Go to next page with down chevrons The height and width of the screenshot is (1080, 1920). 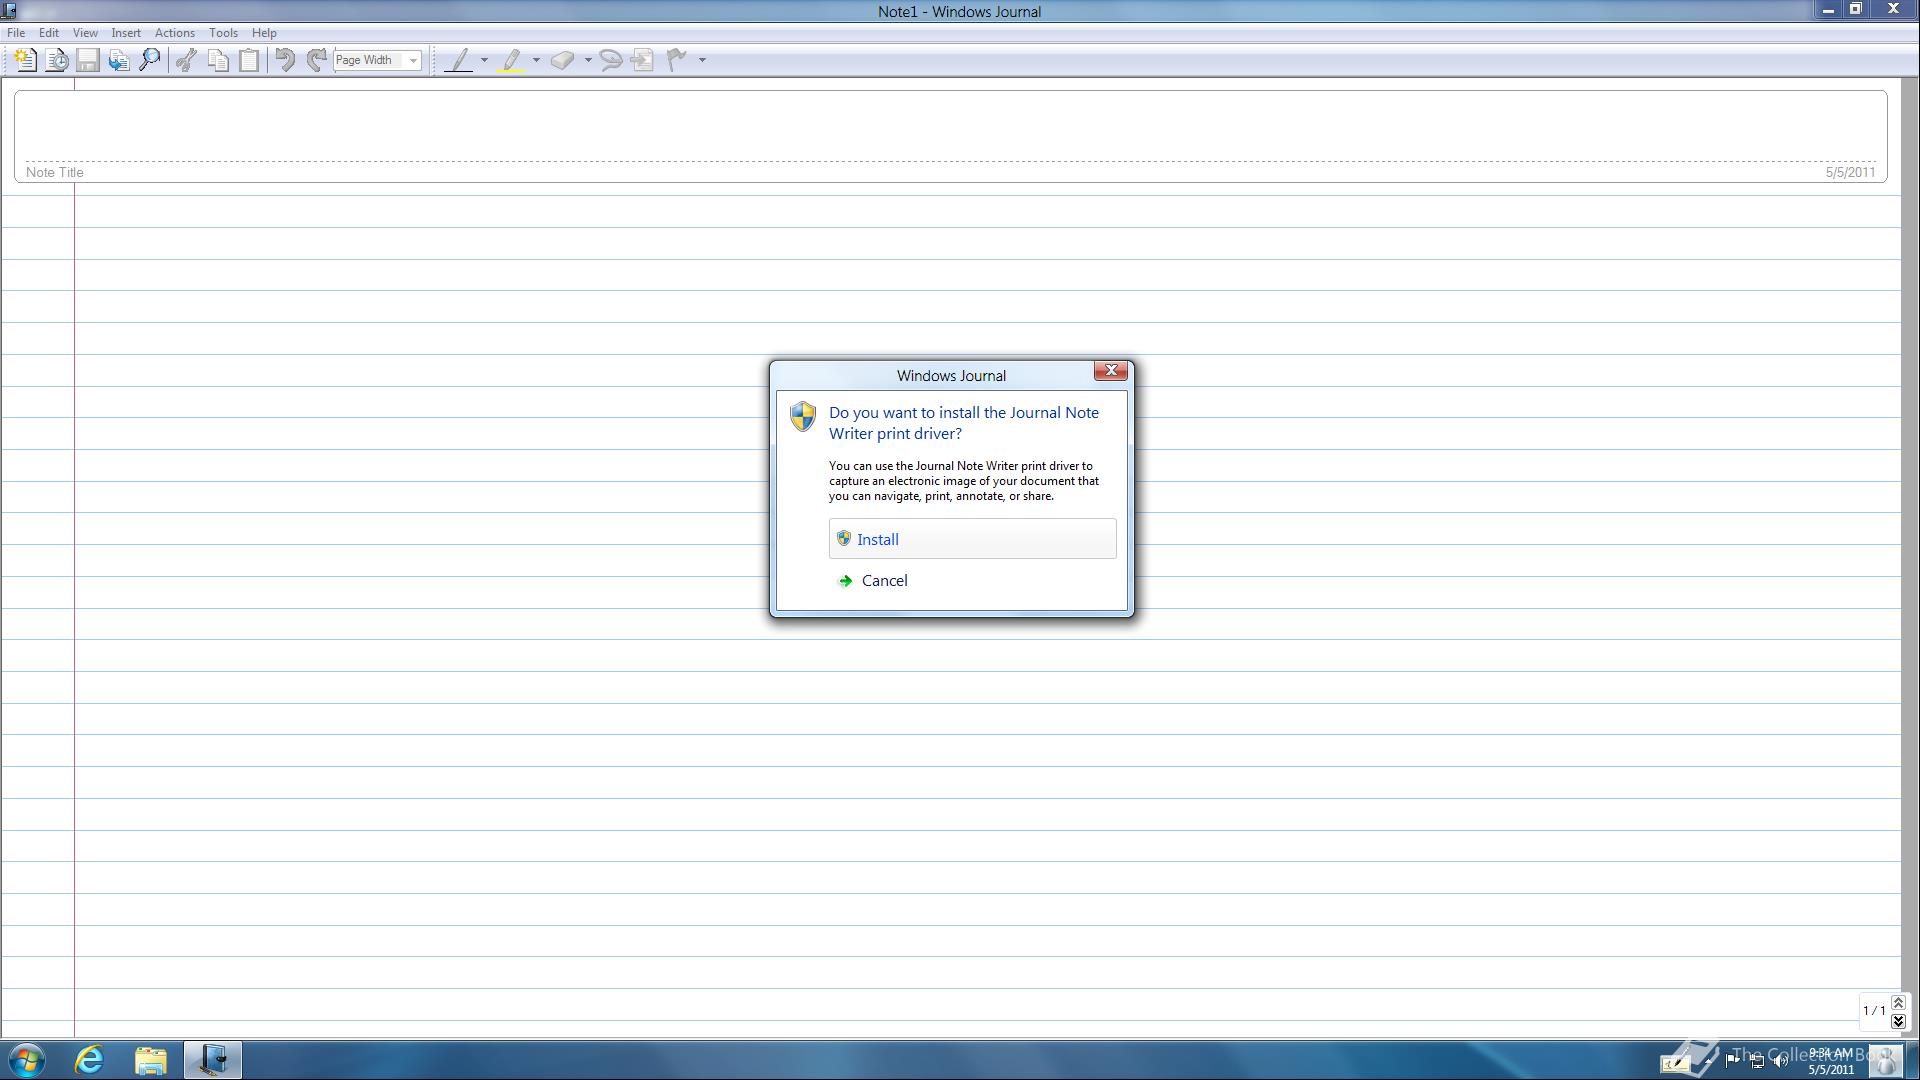pyautogui.click(x=1898, y=1021)
